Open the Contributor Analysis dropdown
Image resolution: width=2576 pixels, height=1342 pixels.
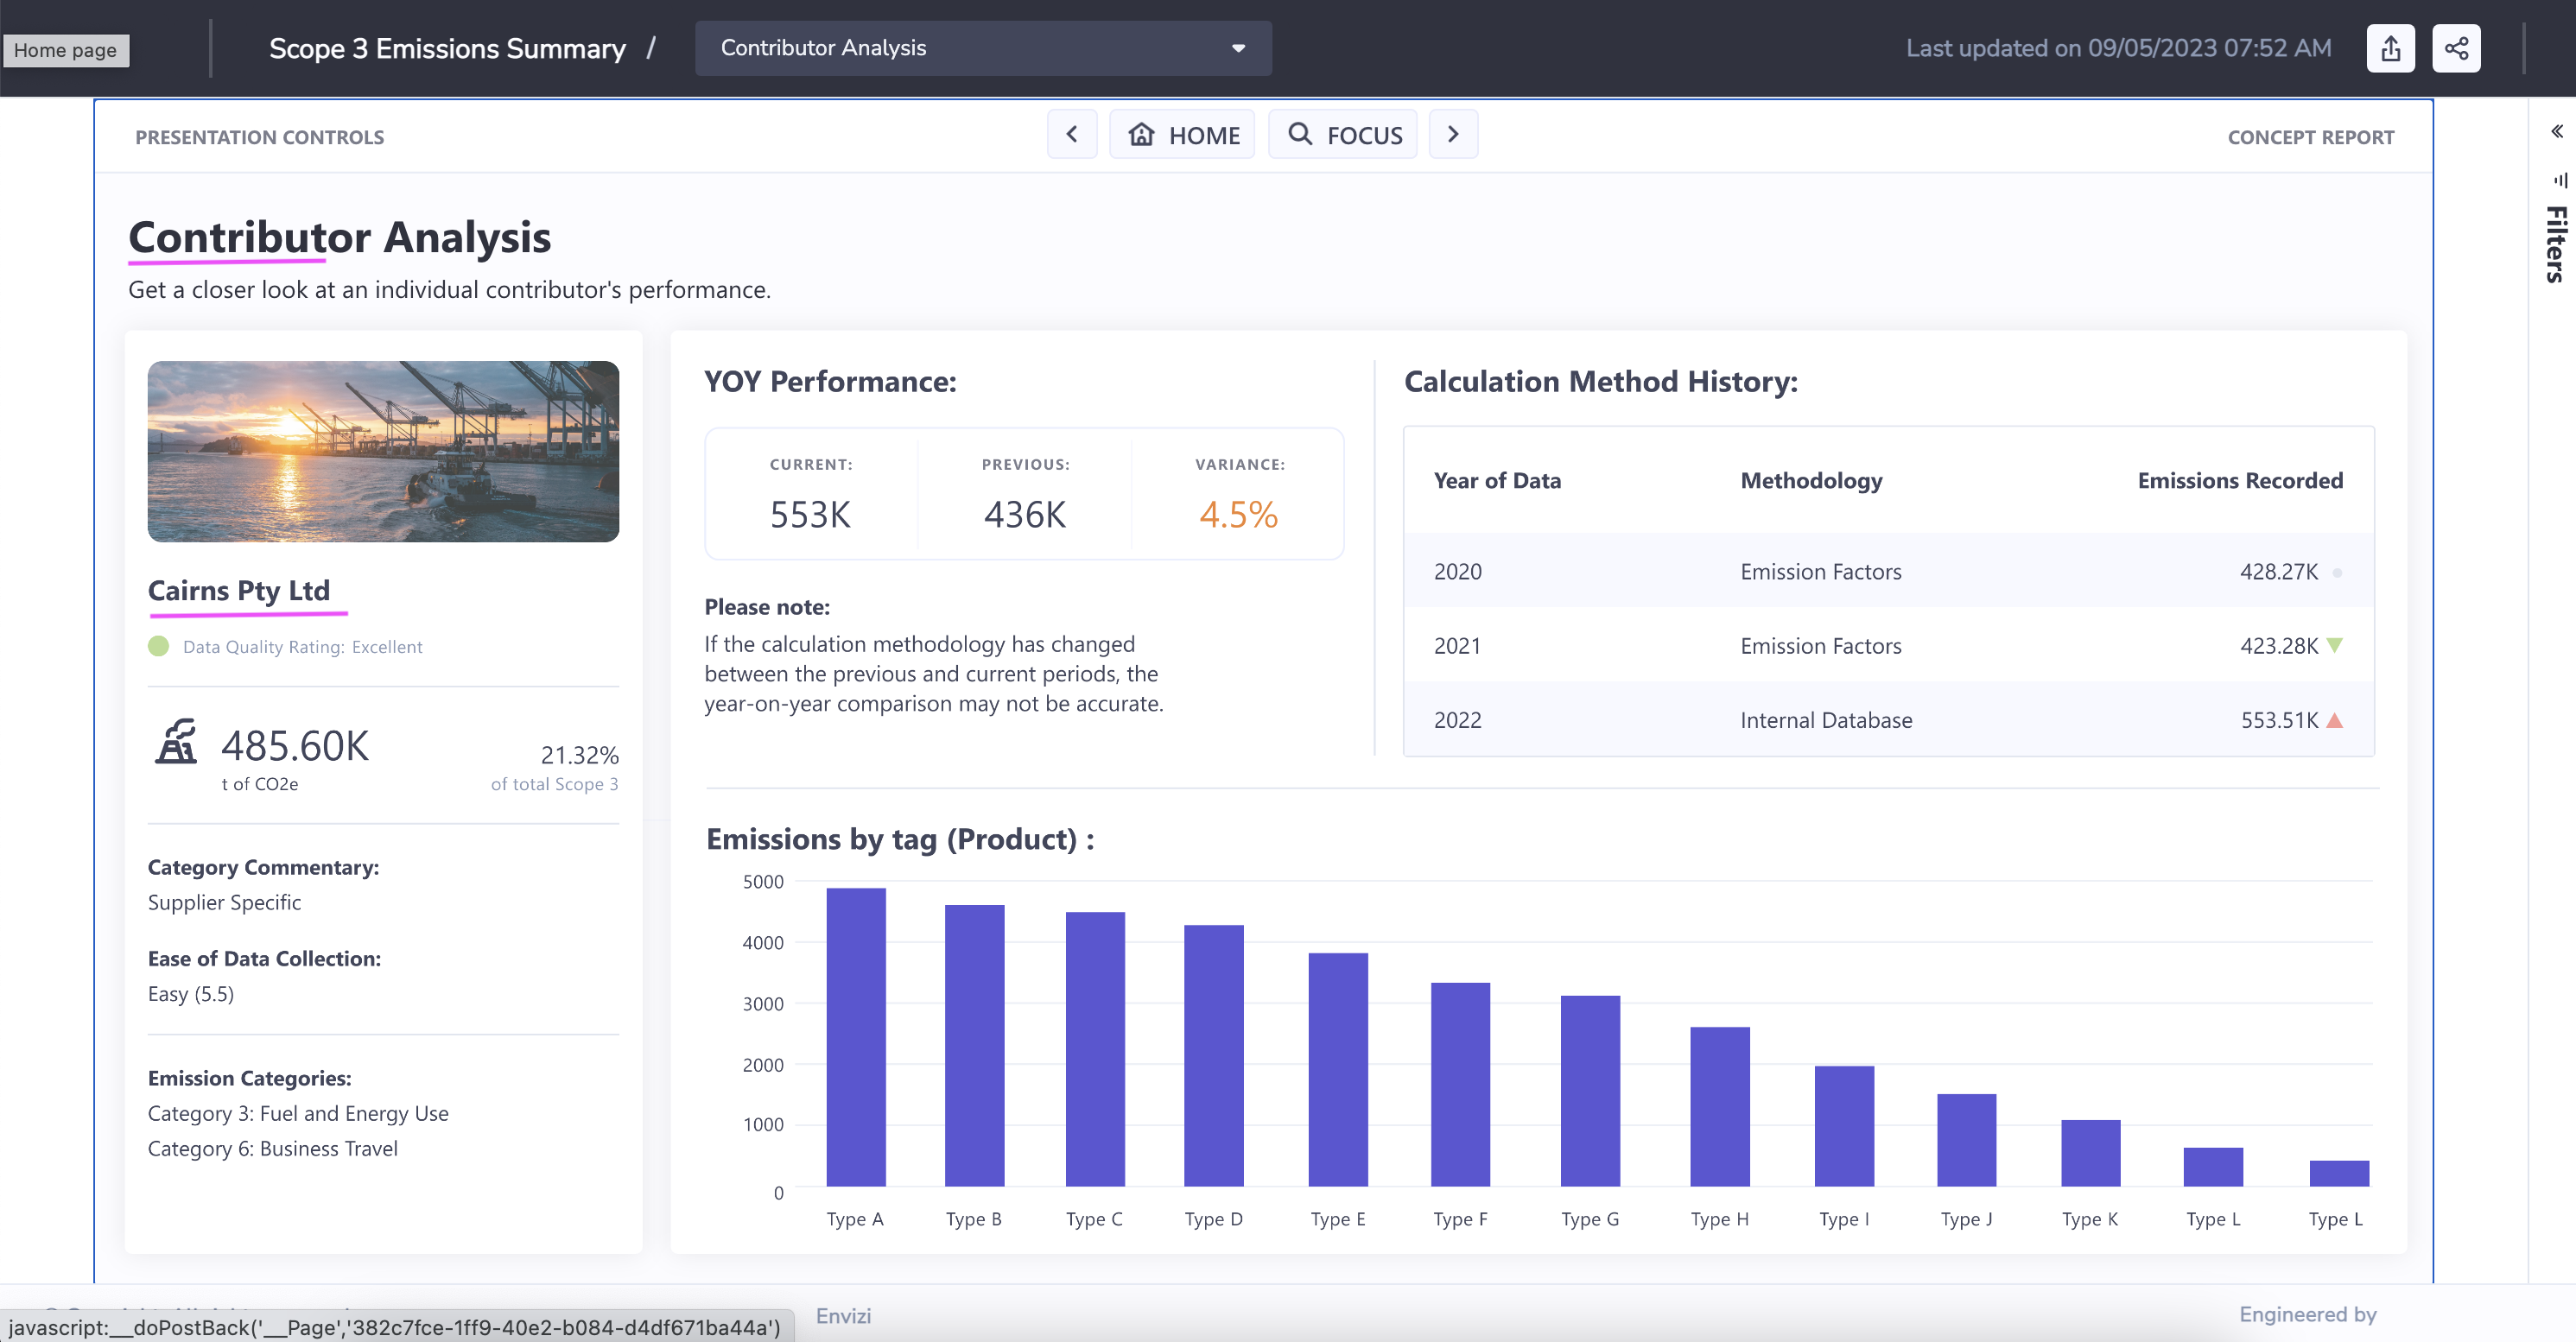[983, 48]
